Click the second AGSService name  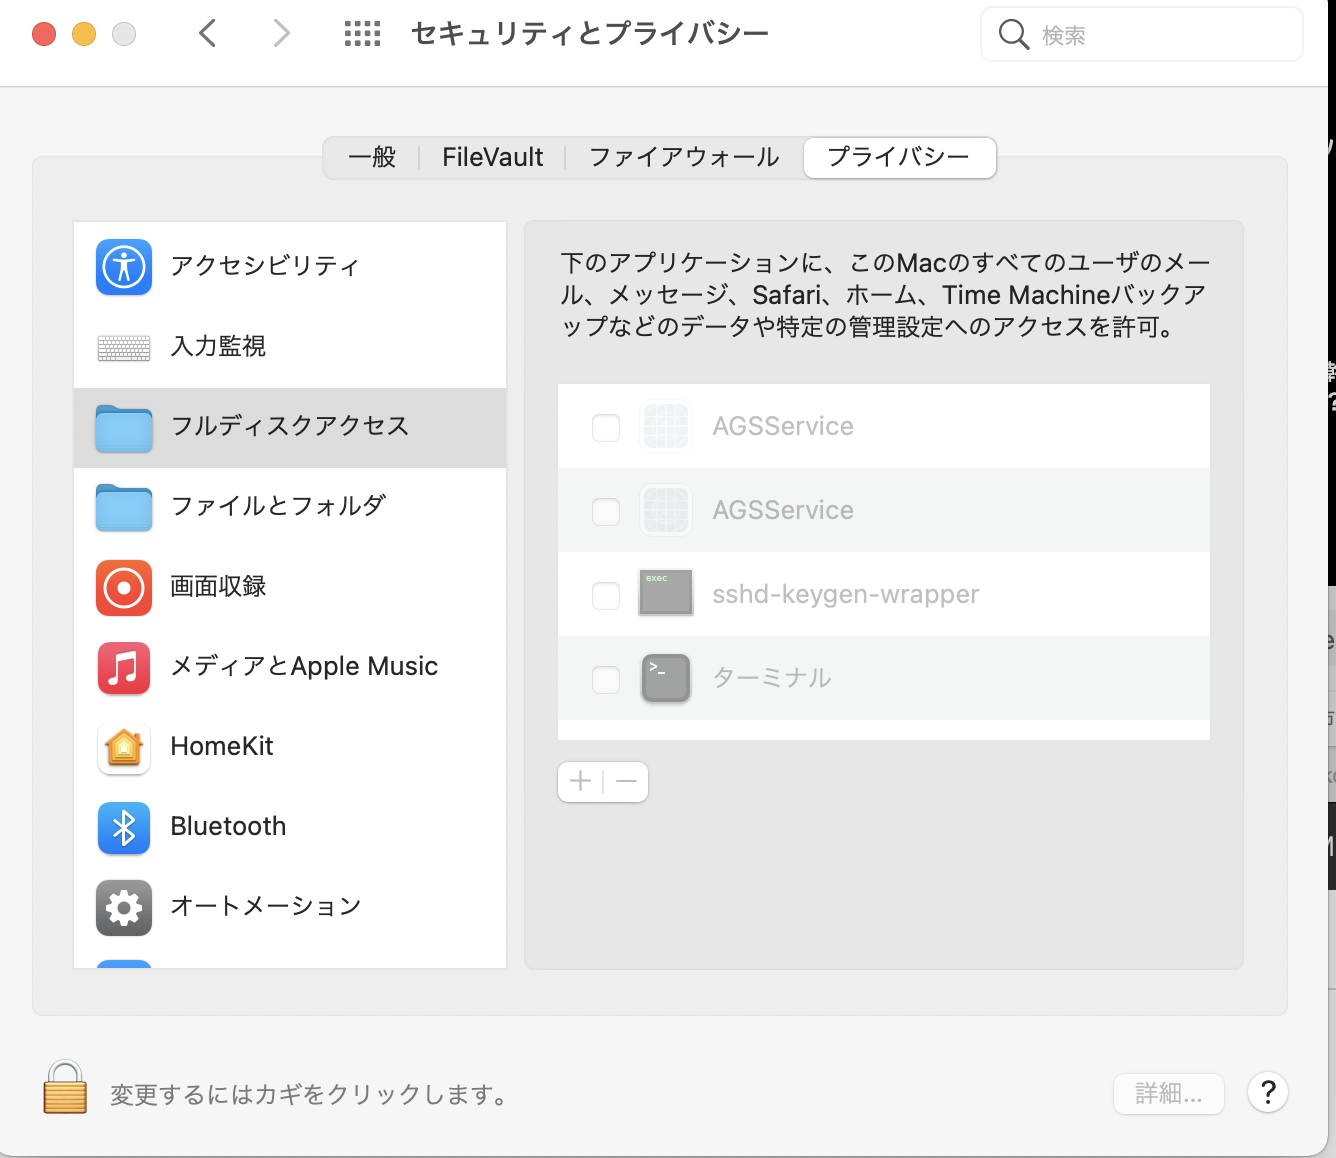(x=783, y=511)
